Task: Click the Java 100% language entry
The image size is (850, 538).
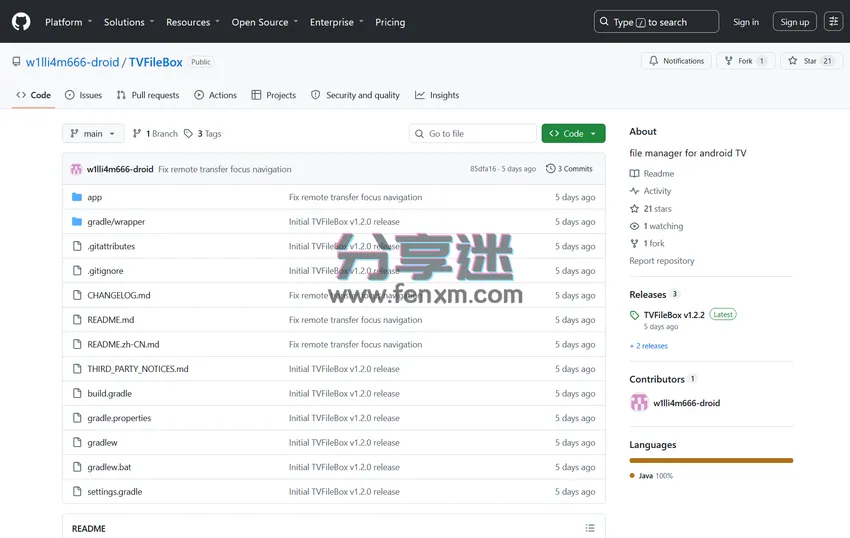Action: coord(651,476)
